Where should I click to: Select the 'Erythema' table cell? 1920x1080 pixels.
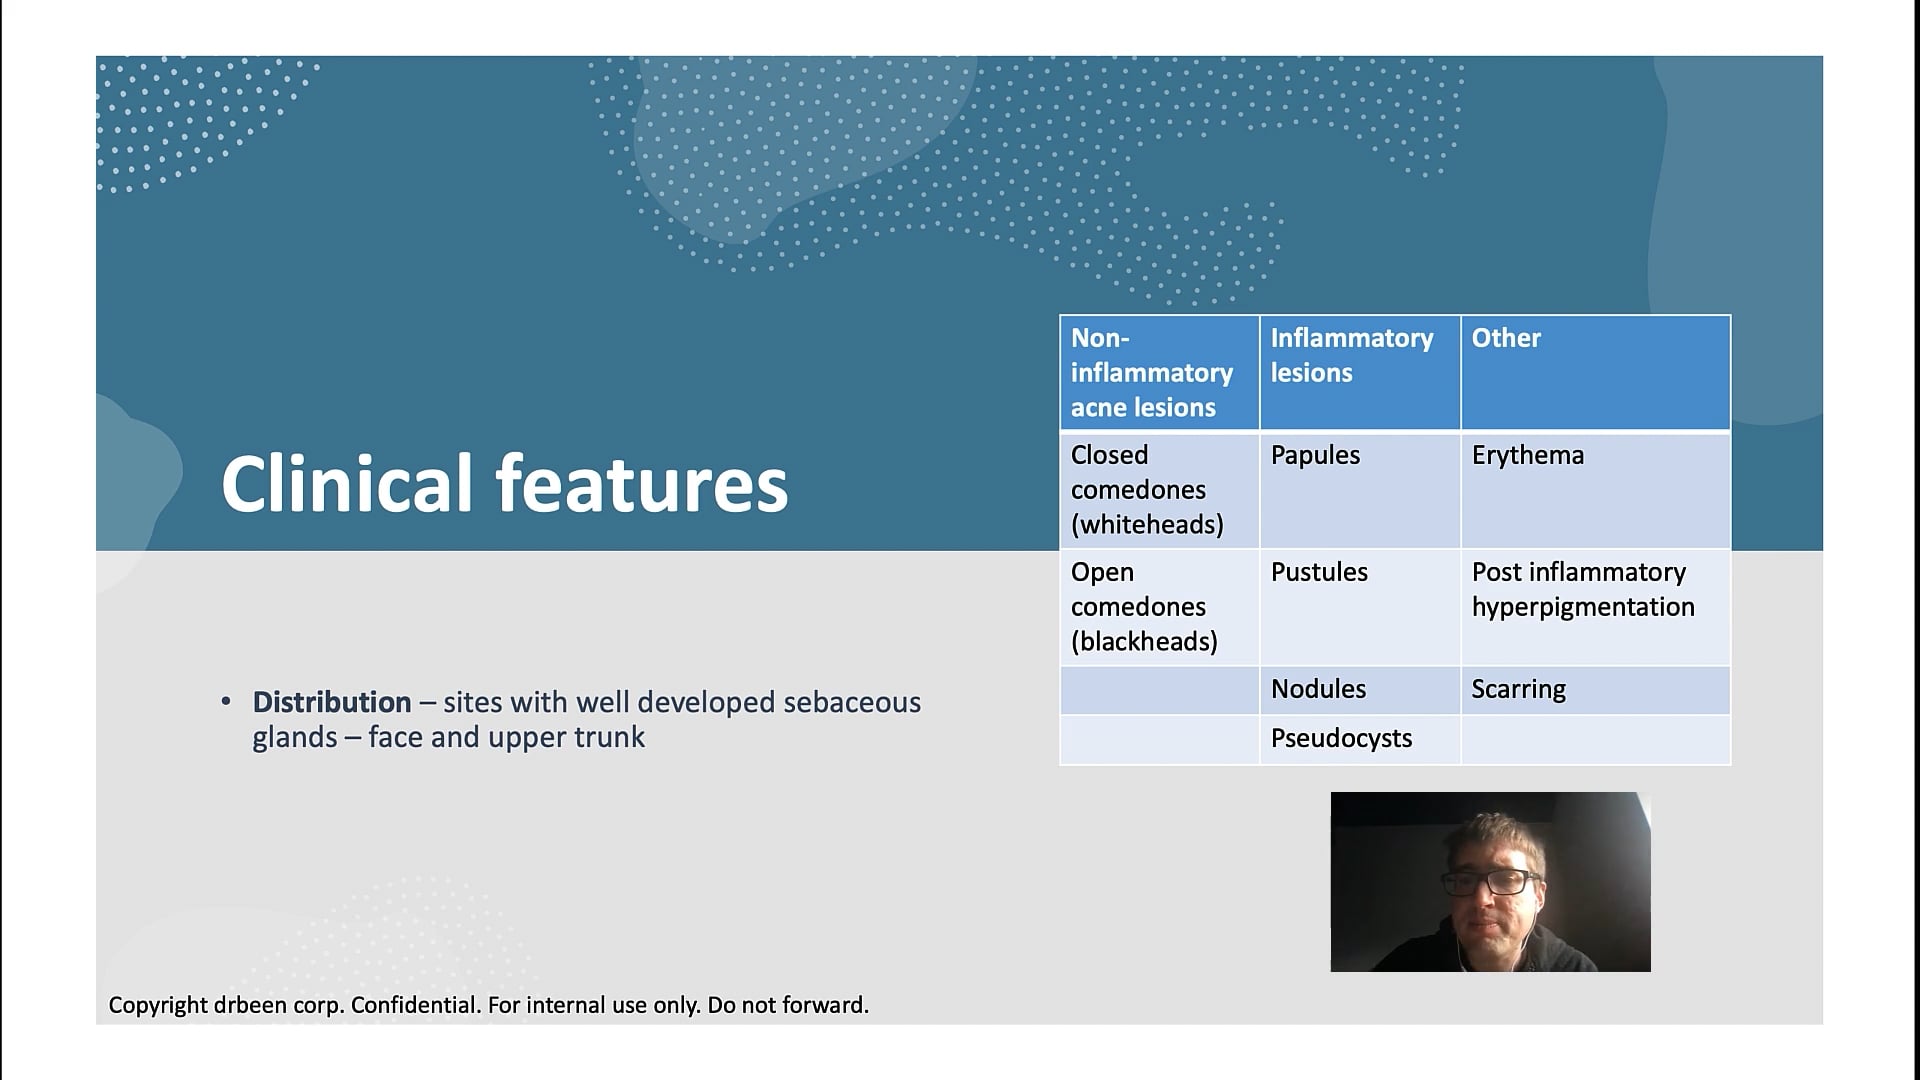coord(1596,490)
